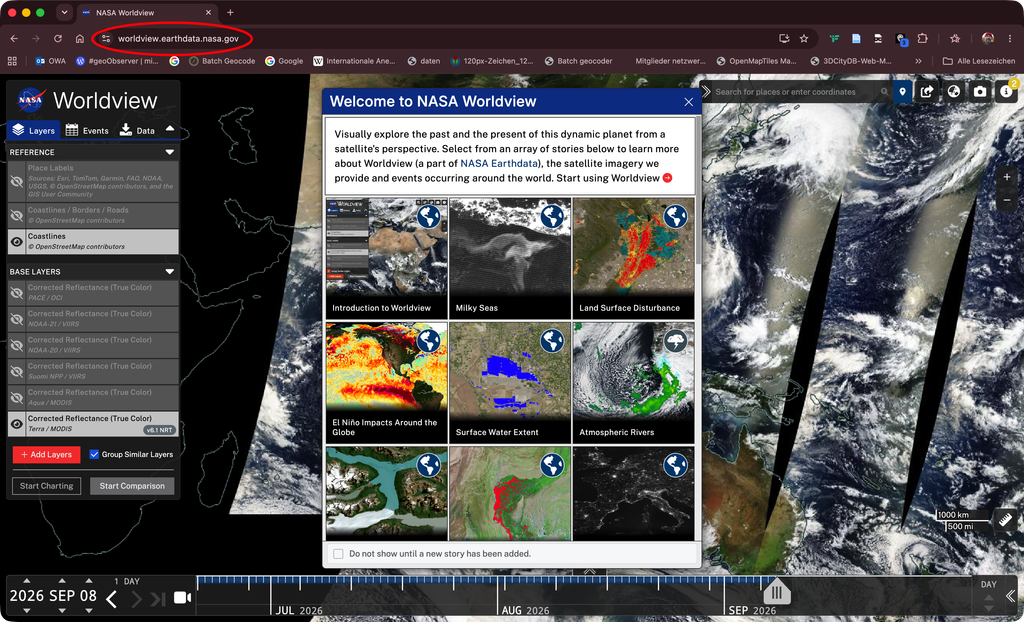The width and height of the screenshot is (1024, 622).
Task: Switch to the Events tab
Action: (x=87, y=130)
